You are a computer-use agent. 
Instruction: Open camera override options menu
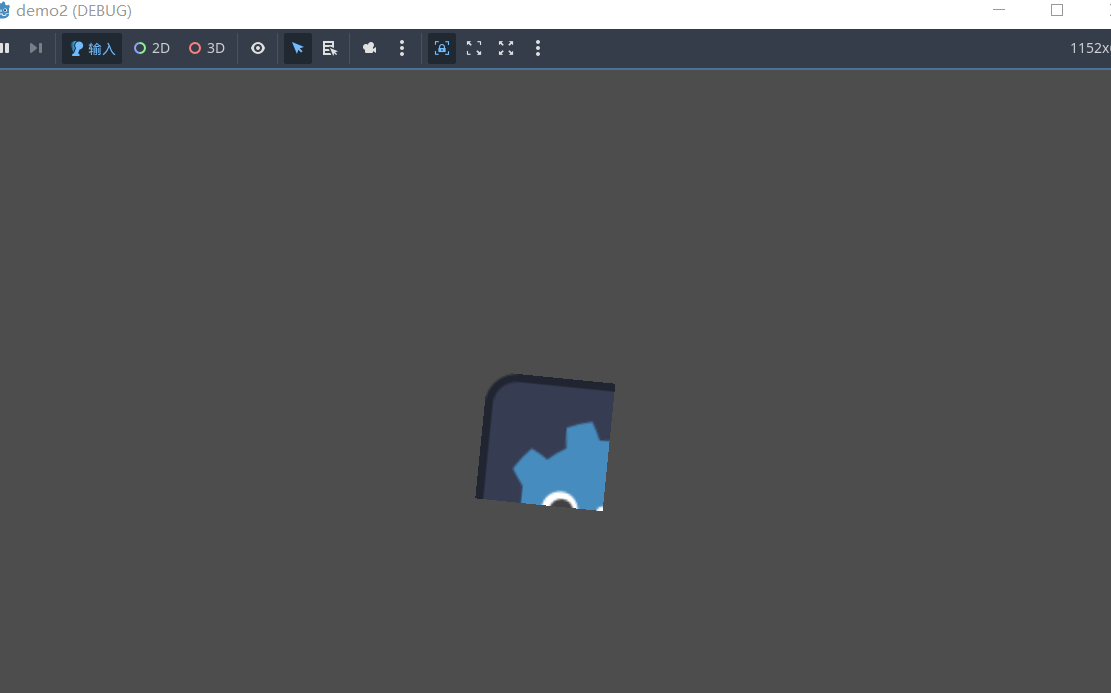tap(402, 48)
